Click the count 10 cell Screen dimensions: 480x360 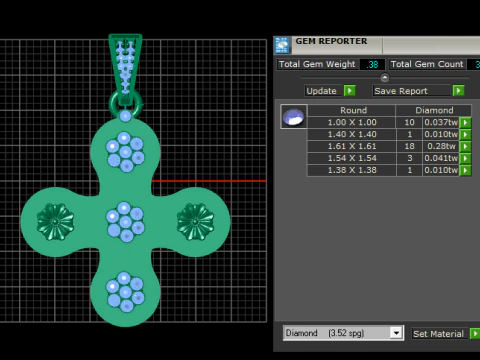coord(409,122)
